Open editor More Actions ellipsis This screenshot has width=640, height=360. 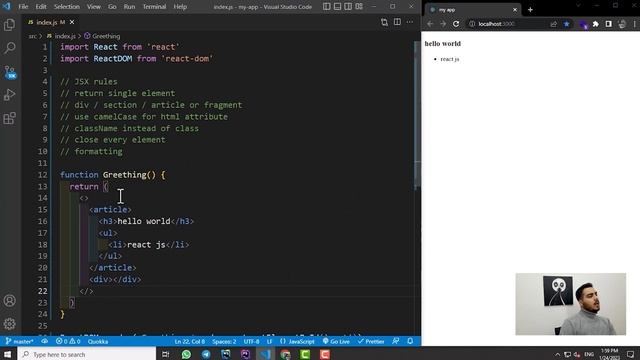(410, 22)
